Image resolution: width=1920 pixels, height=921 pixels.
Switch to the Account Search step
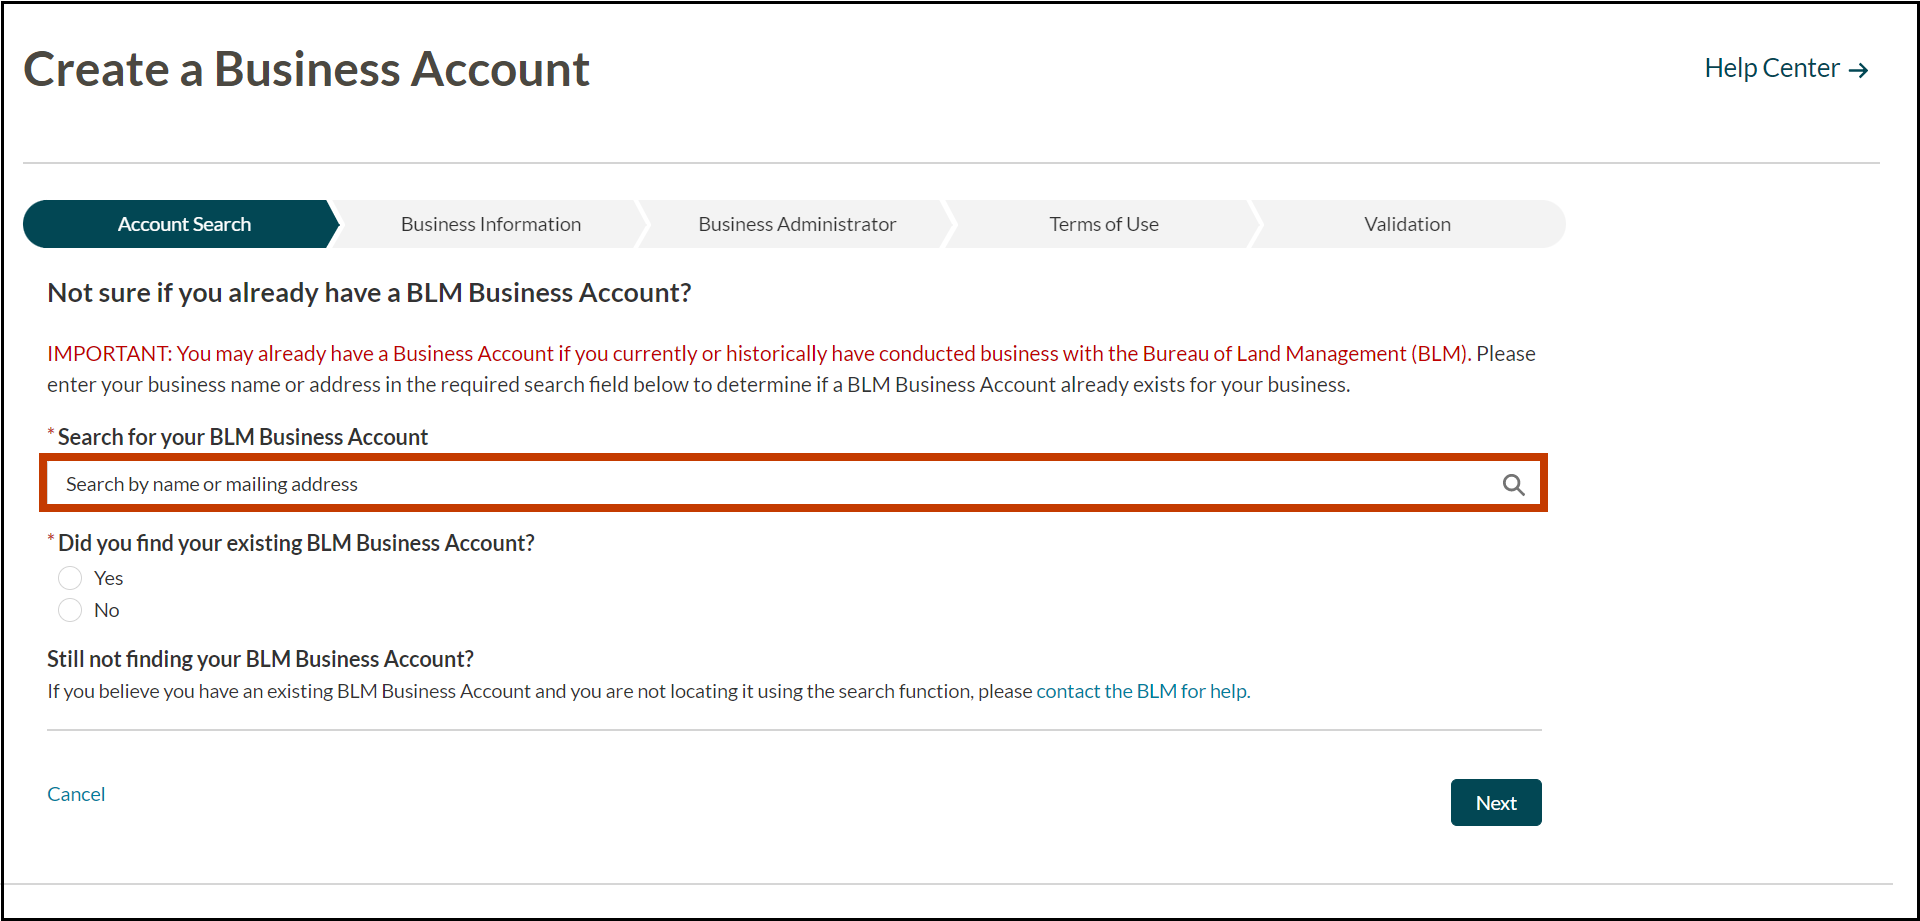point(183,224)
